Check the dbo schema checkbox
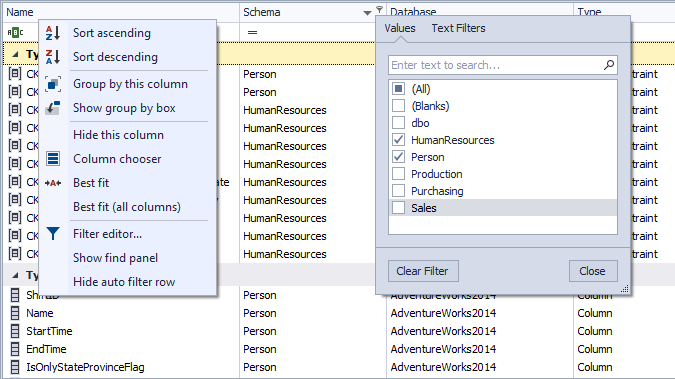675x379 pixels. click(399, 123)
